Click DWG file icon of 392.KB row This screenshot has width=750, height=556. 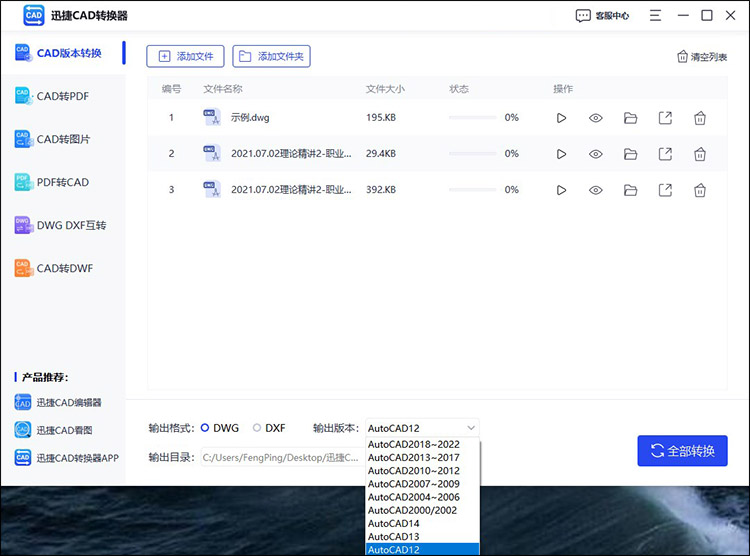click(212, 189)
